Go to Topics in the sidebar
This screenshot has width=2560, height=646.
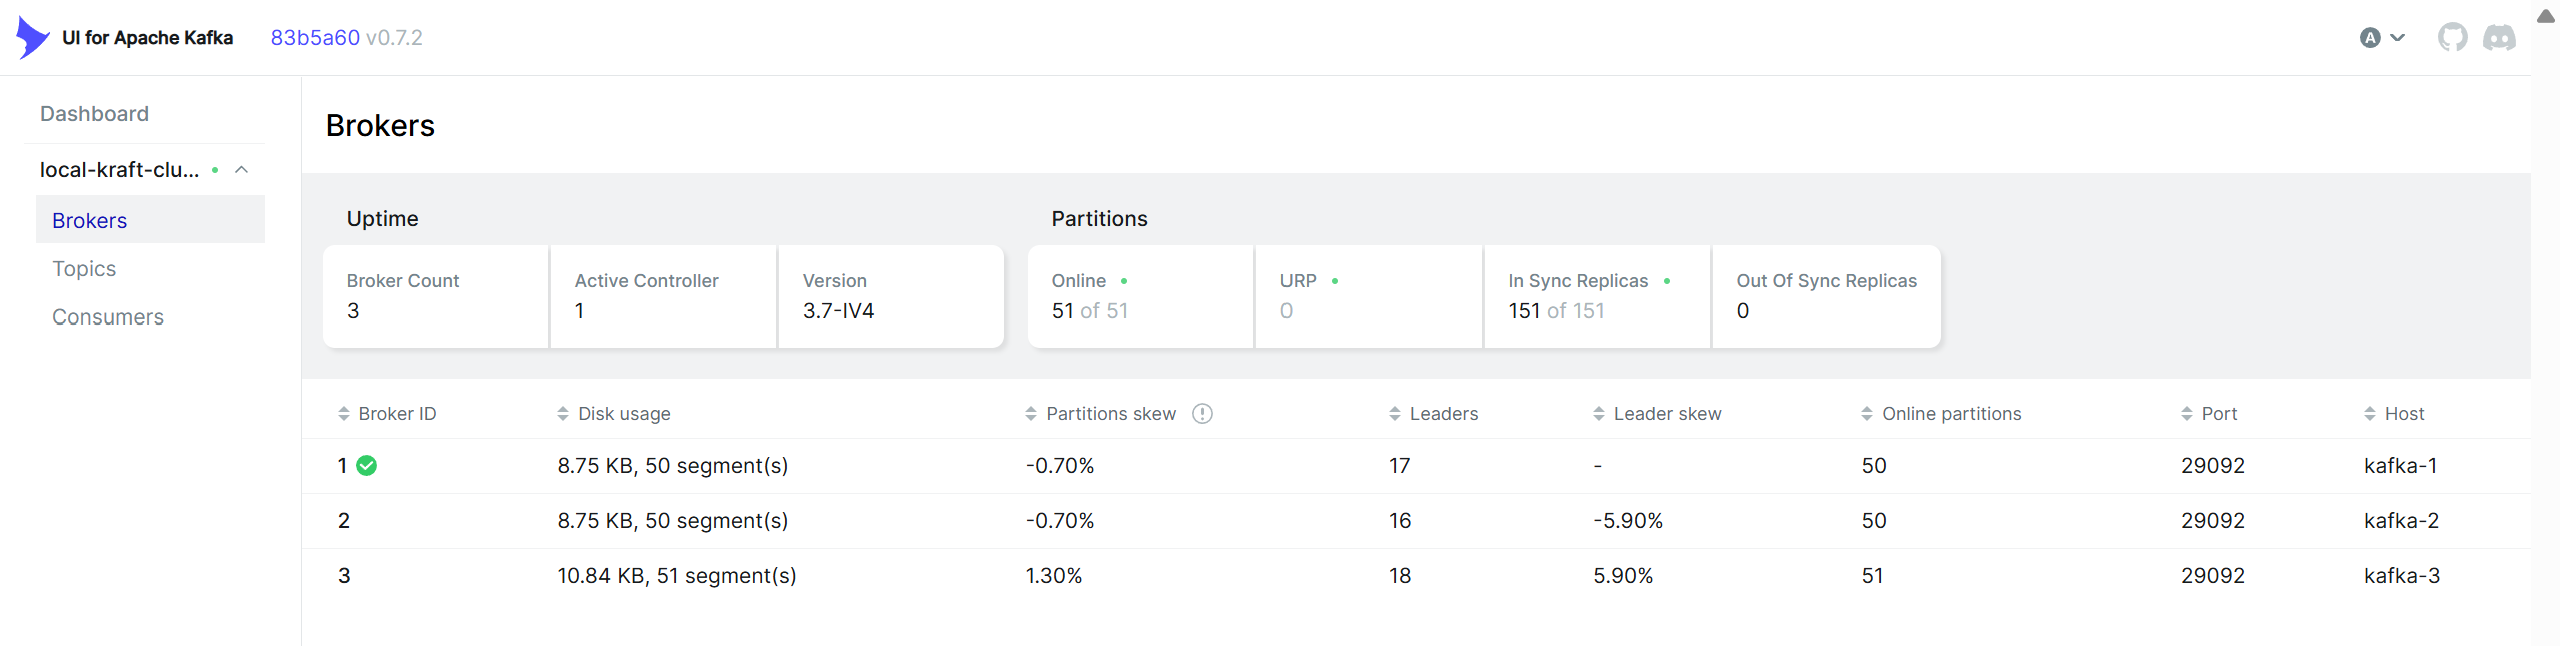tap(84, 269)
